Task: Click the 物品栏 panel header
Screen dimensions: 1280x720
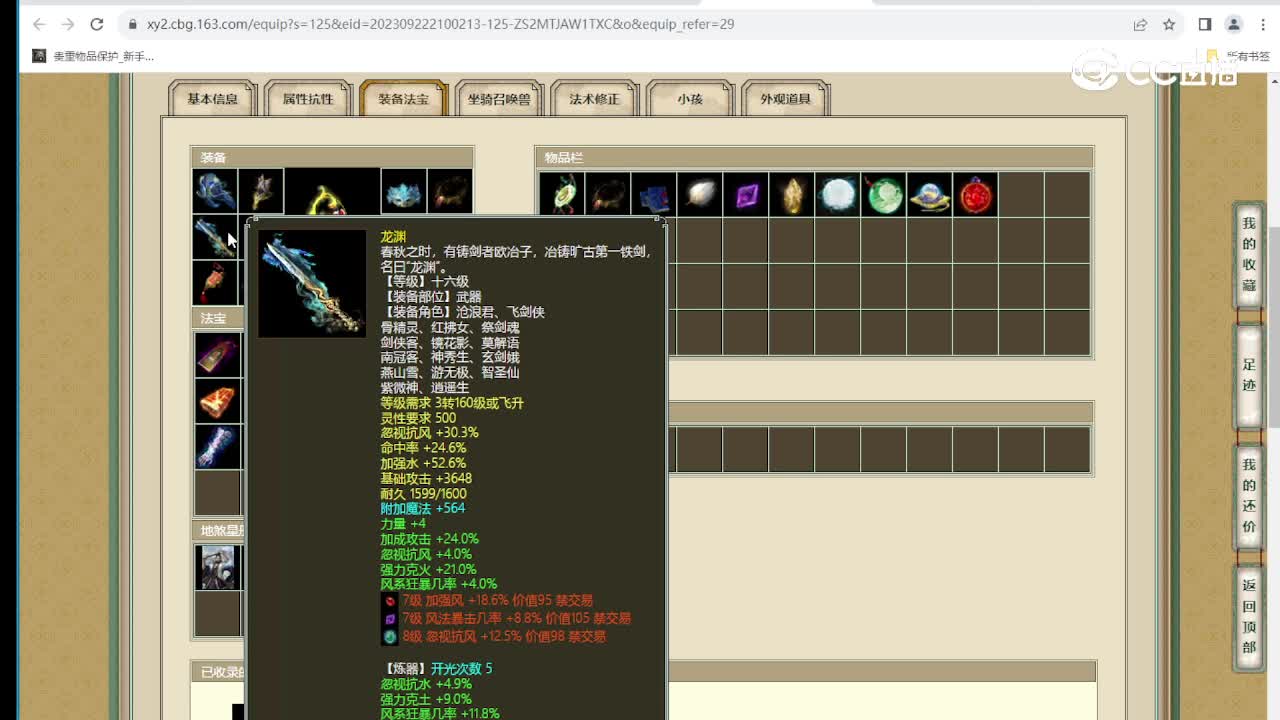Action: pyautogui.click(x=814, y=157)
